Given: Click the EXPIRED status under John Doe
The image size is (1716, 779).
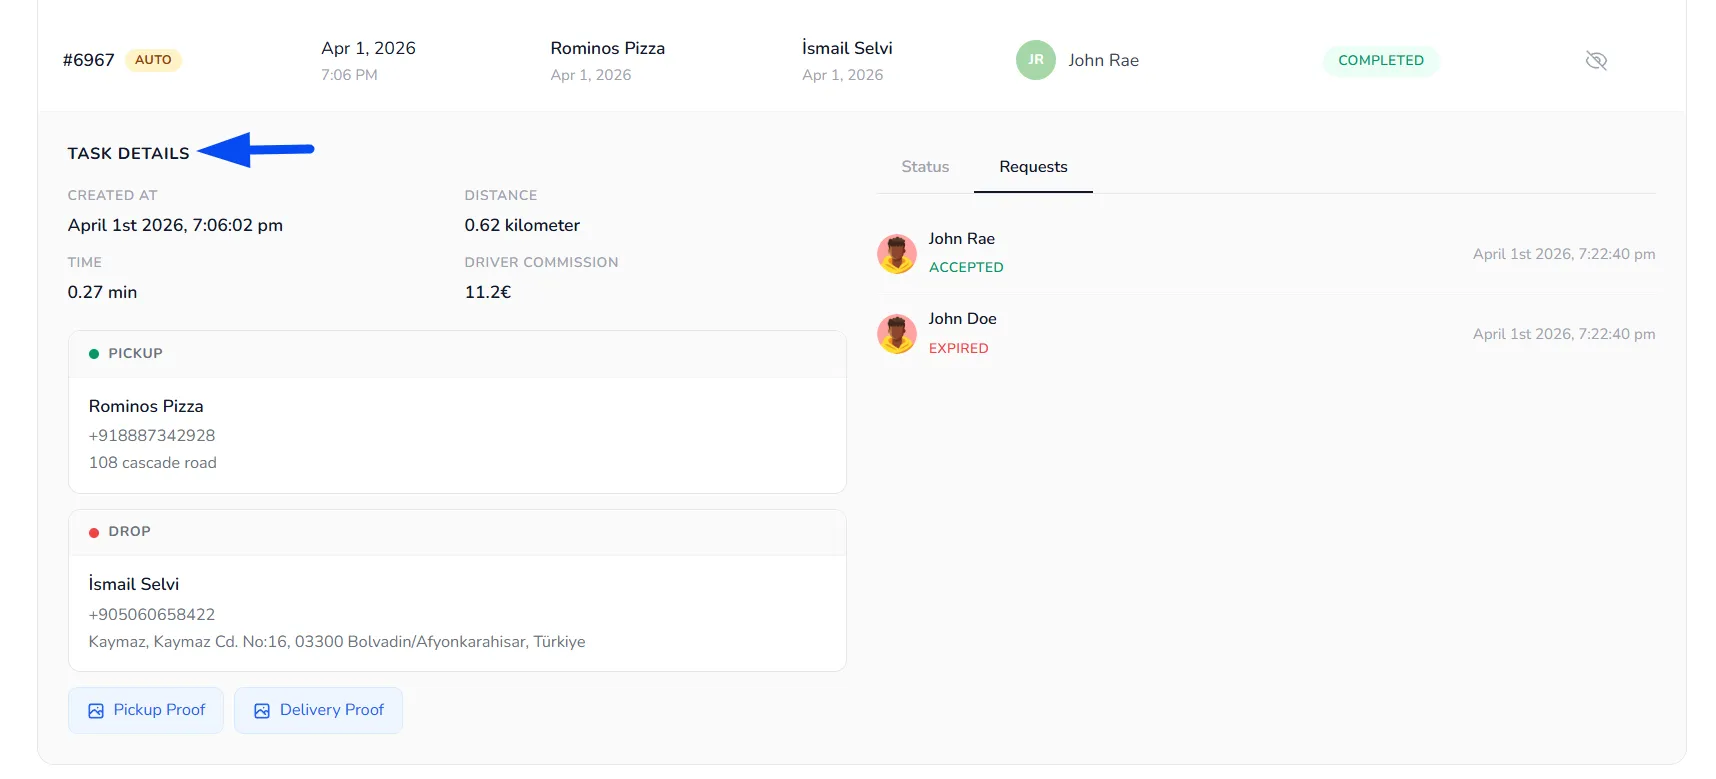Looking at the screenshot, I should (958, 348).
